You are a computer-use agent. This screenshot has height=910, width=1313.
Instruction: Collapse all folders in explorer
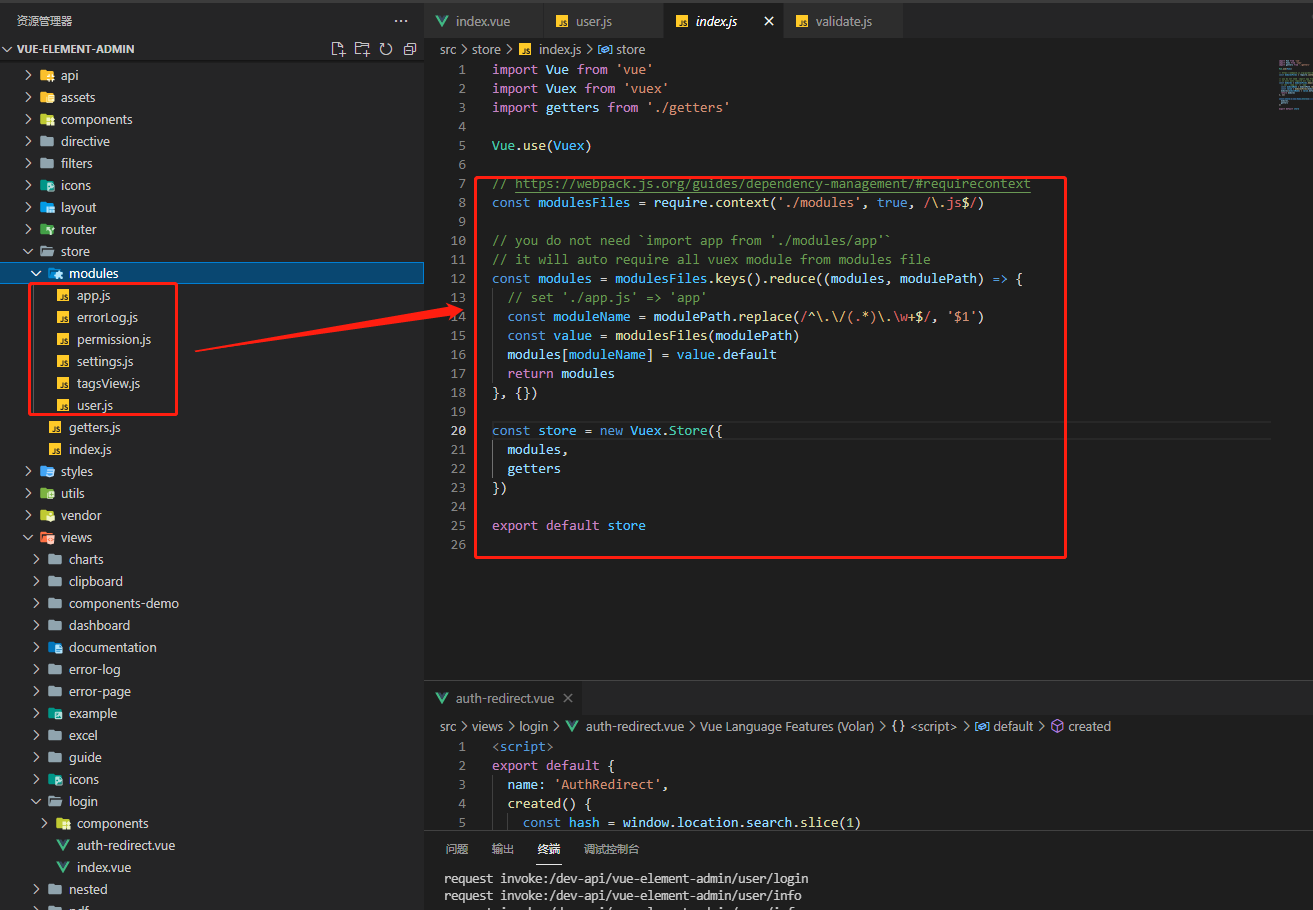tap(410, 49)
